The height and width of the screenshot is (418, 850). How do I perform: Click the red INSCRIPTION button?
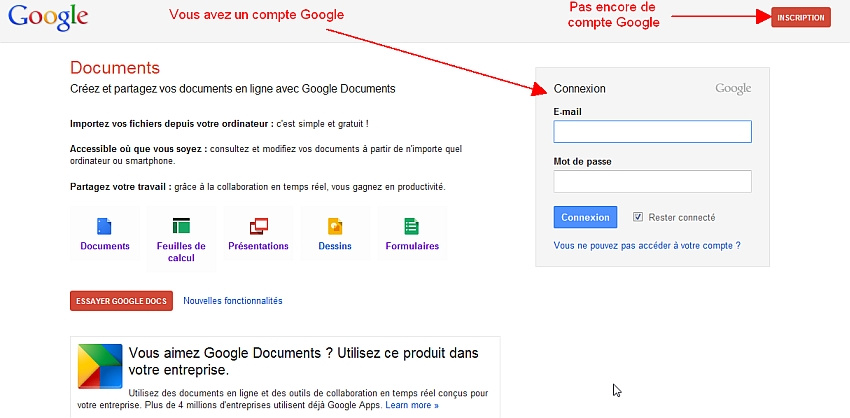801,17
